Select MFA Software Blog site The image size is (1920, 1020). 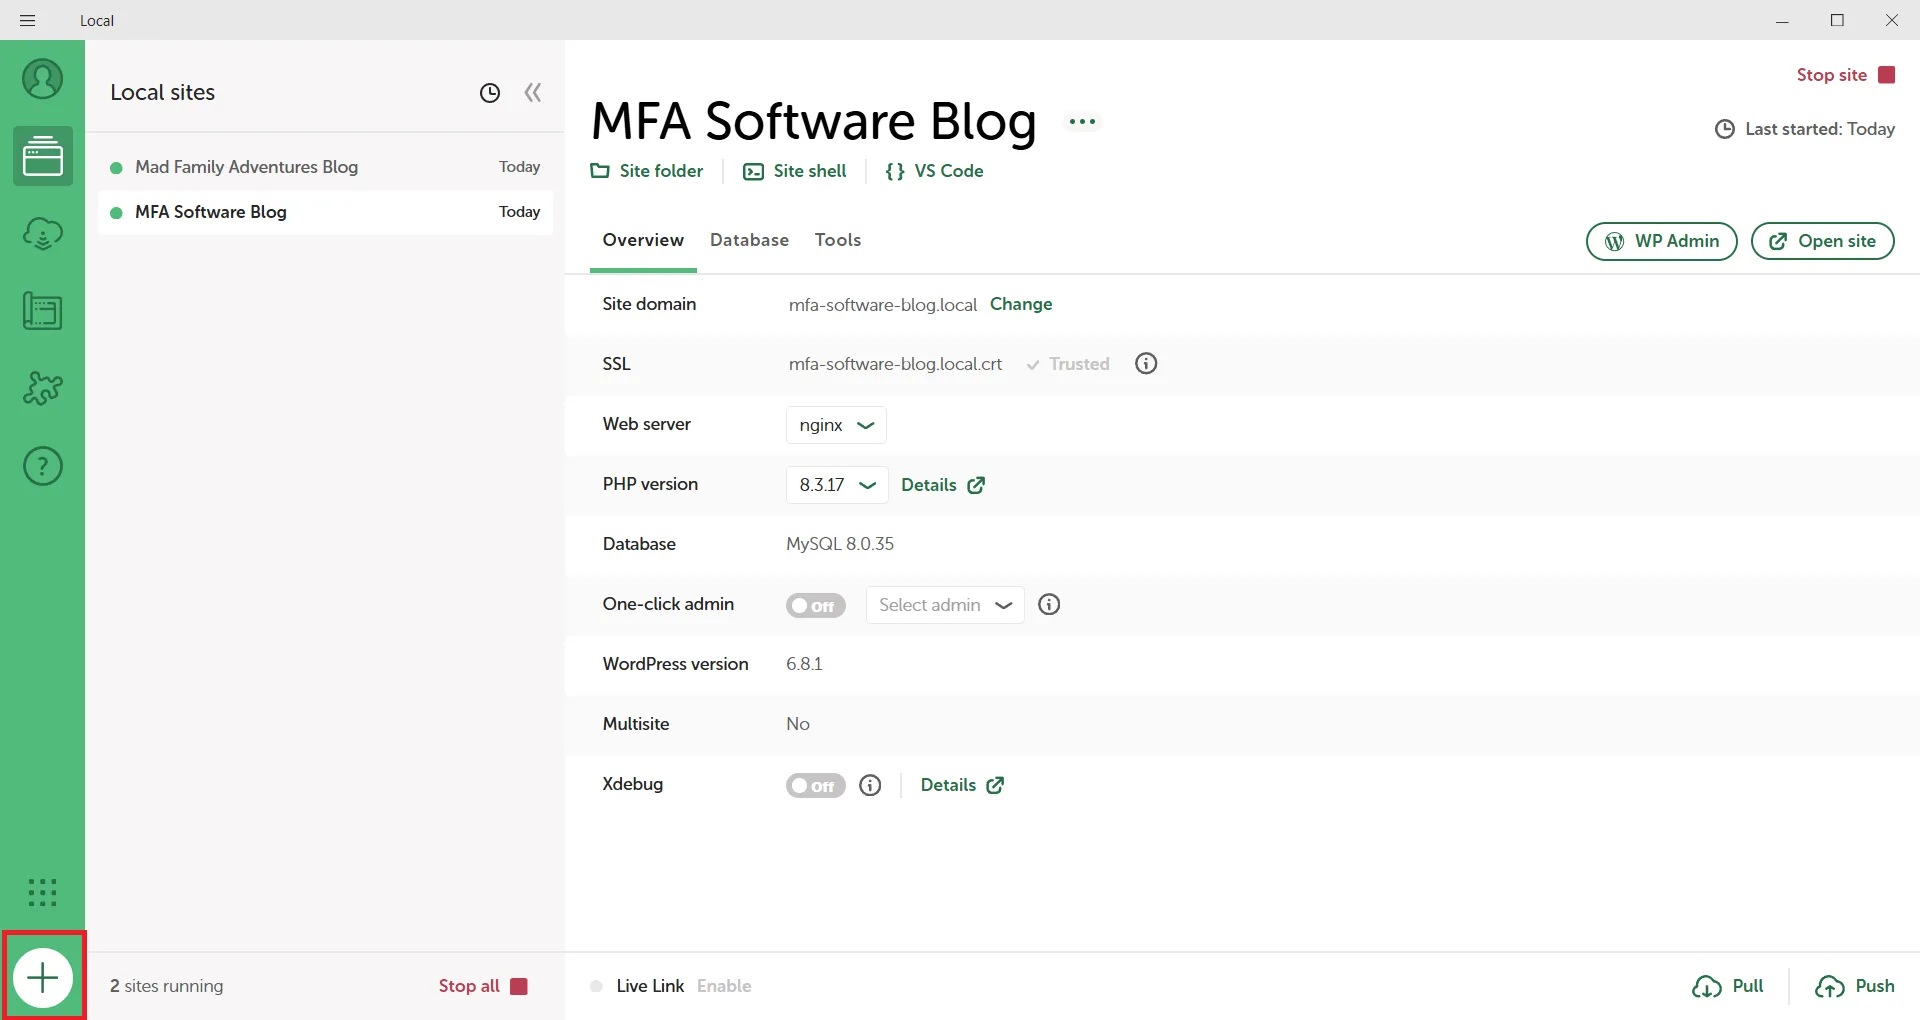(325, 212)
